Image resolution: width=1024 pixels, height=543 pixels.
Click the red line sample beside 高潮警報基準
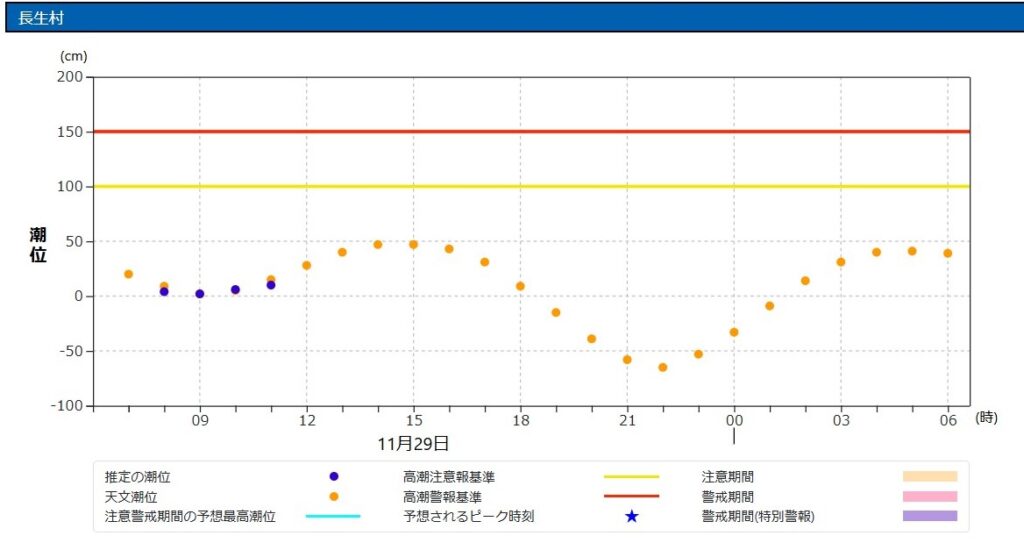coord(632,497)
